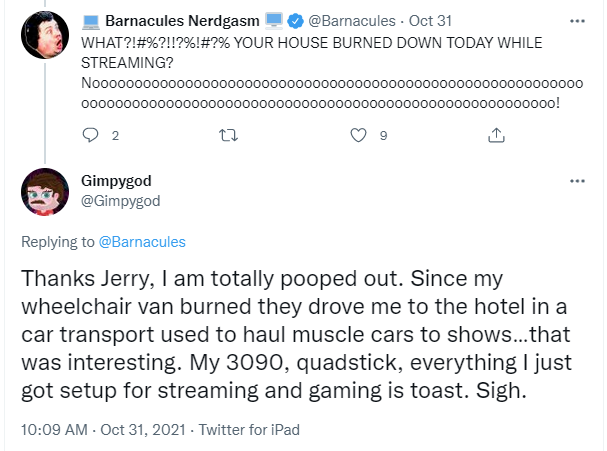Open the Barnacules Nerdgasm display name link
607x451 pixels.
point(183,20)
